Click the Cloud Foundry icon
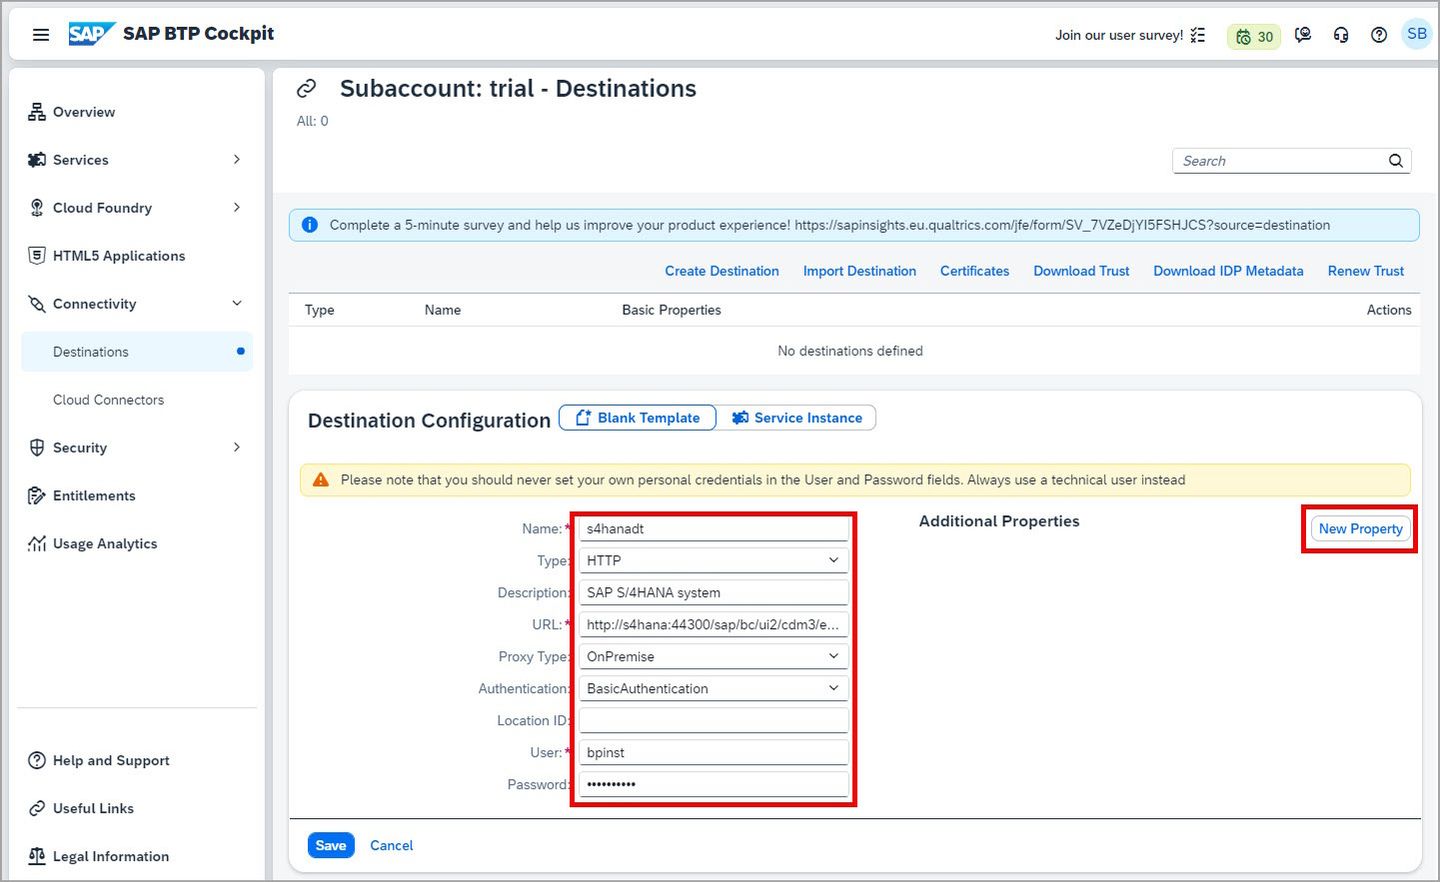 37,208
